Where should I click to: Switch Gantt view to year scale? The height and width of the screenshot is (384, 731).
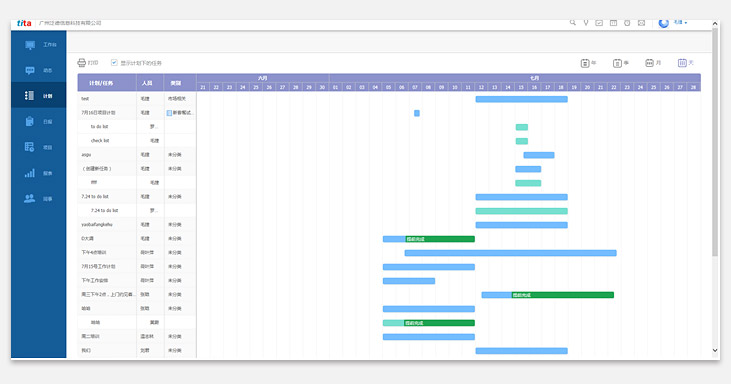pos(588,63)
